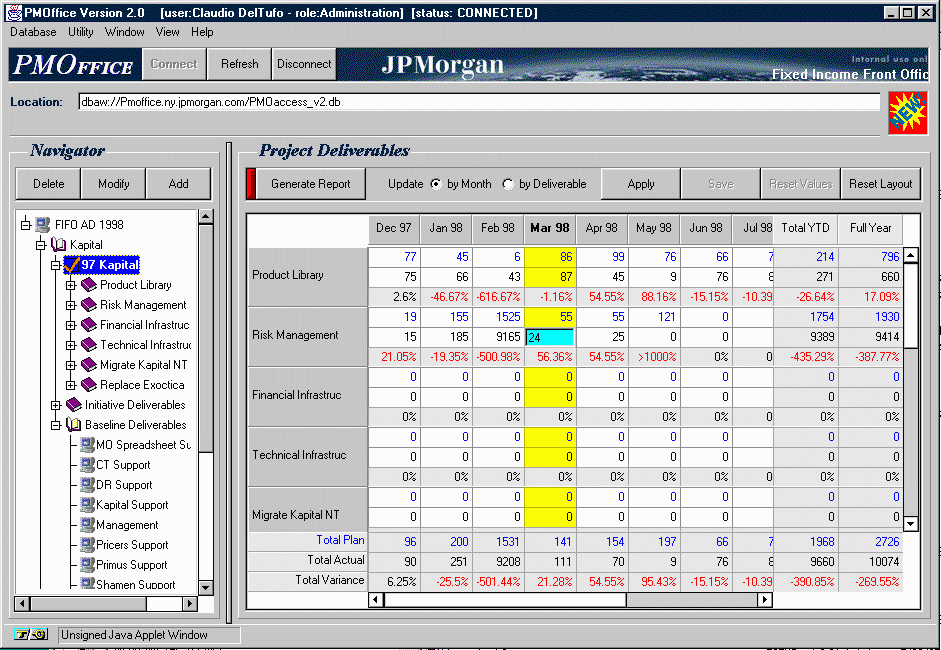Click the Generate Report button
941x650 pixels.
pos(310,184)
